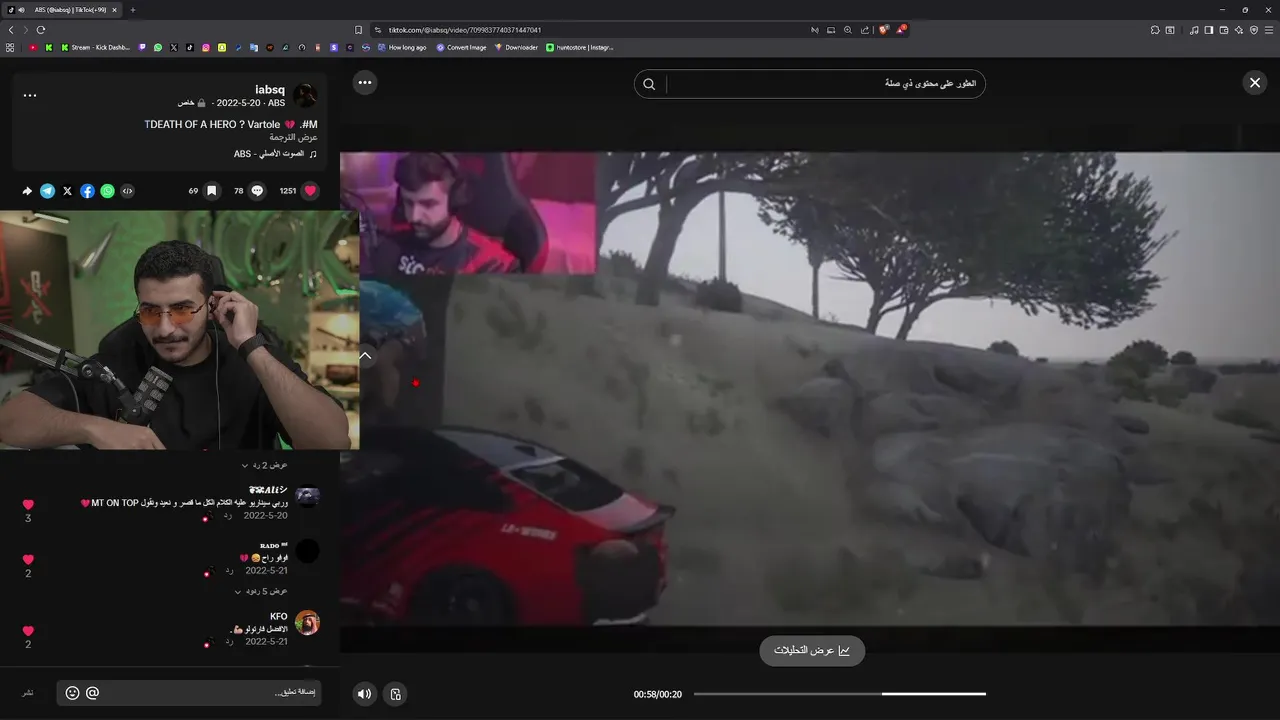This screenshot has height=720, width=1280.
Task: Share the video to WhatsApp
Action: 107,191
